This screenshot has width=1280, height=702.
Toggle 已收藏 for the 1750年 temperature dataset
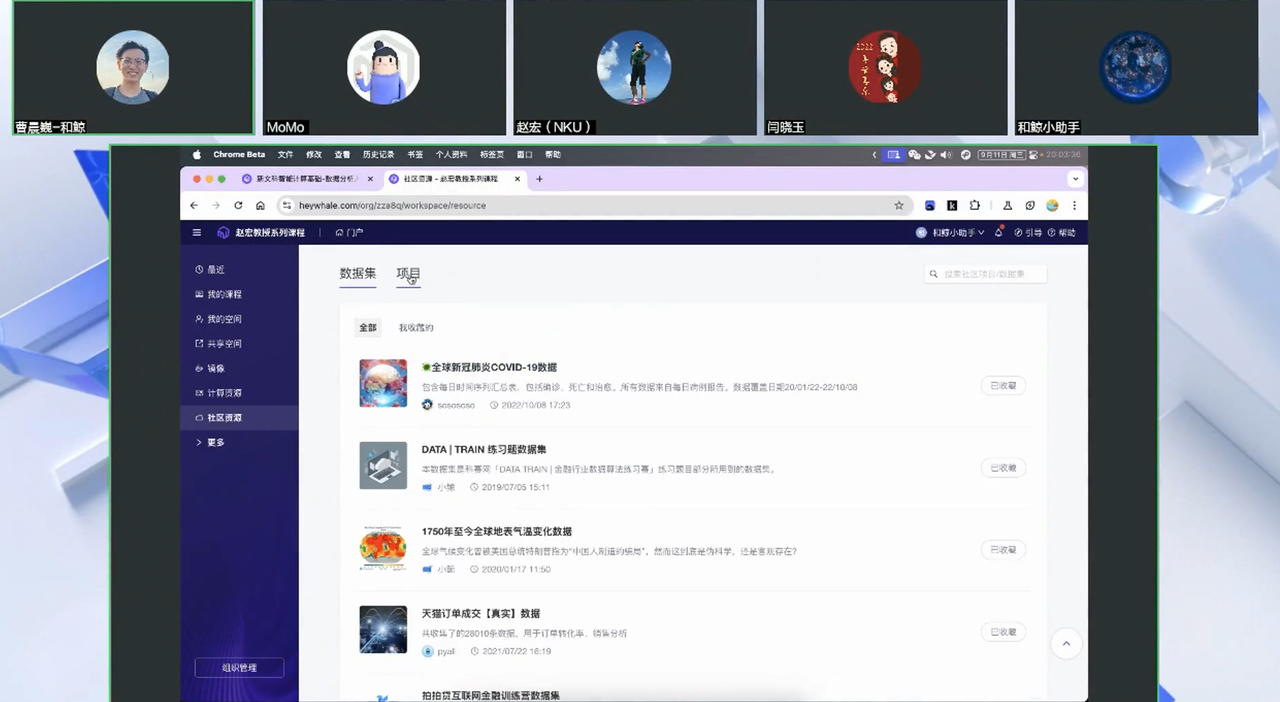[x=1003, y=550]
